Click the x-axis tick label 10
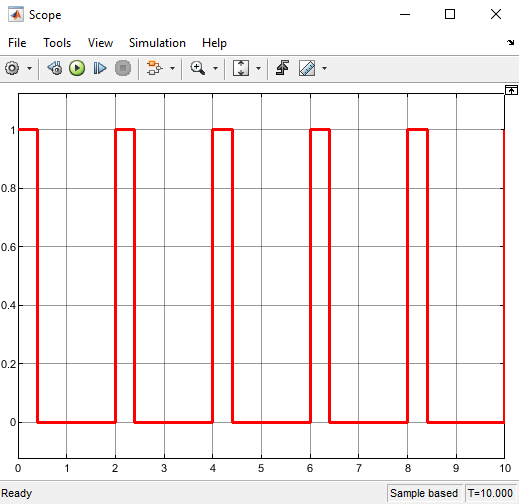 pos(505,468)
